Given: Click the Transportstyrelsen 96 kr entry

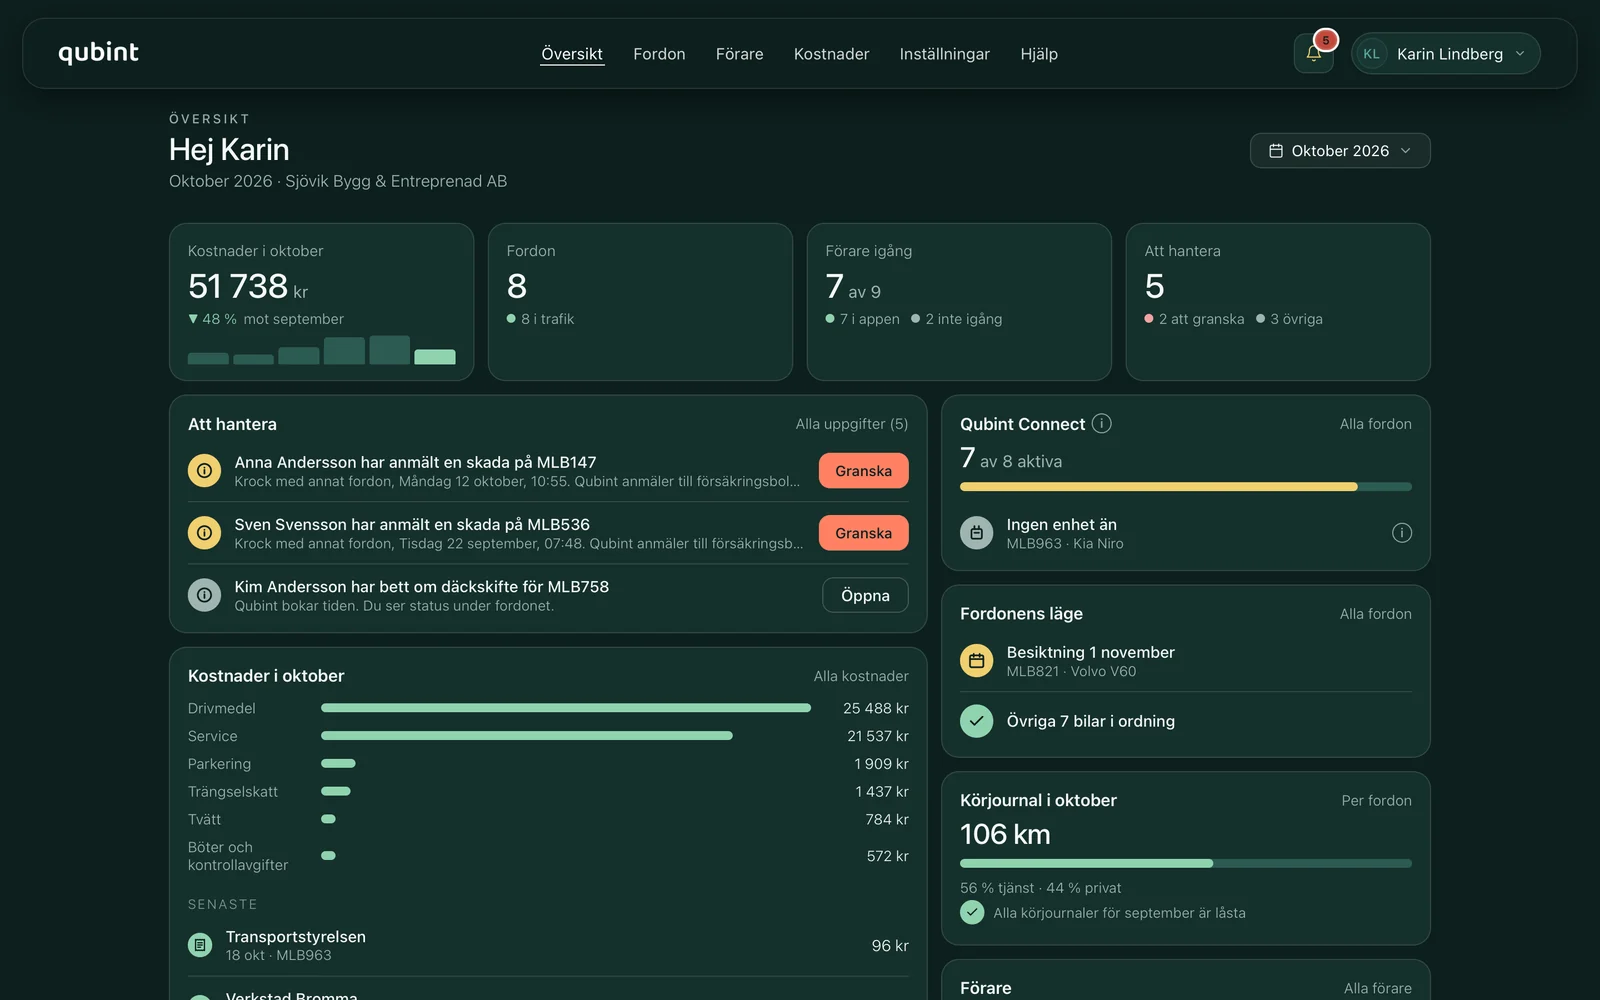Looking at the screenshot, I should click(548, 945).
